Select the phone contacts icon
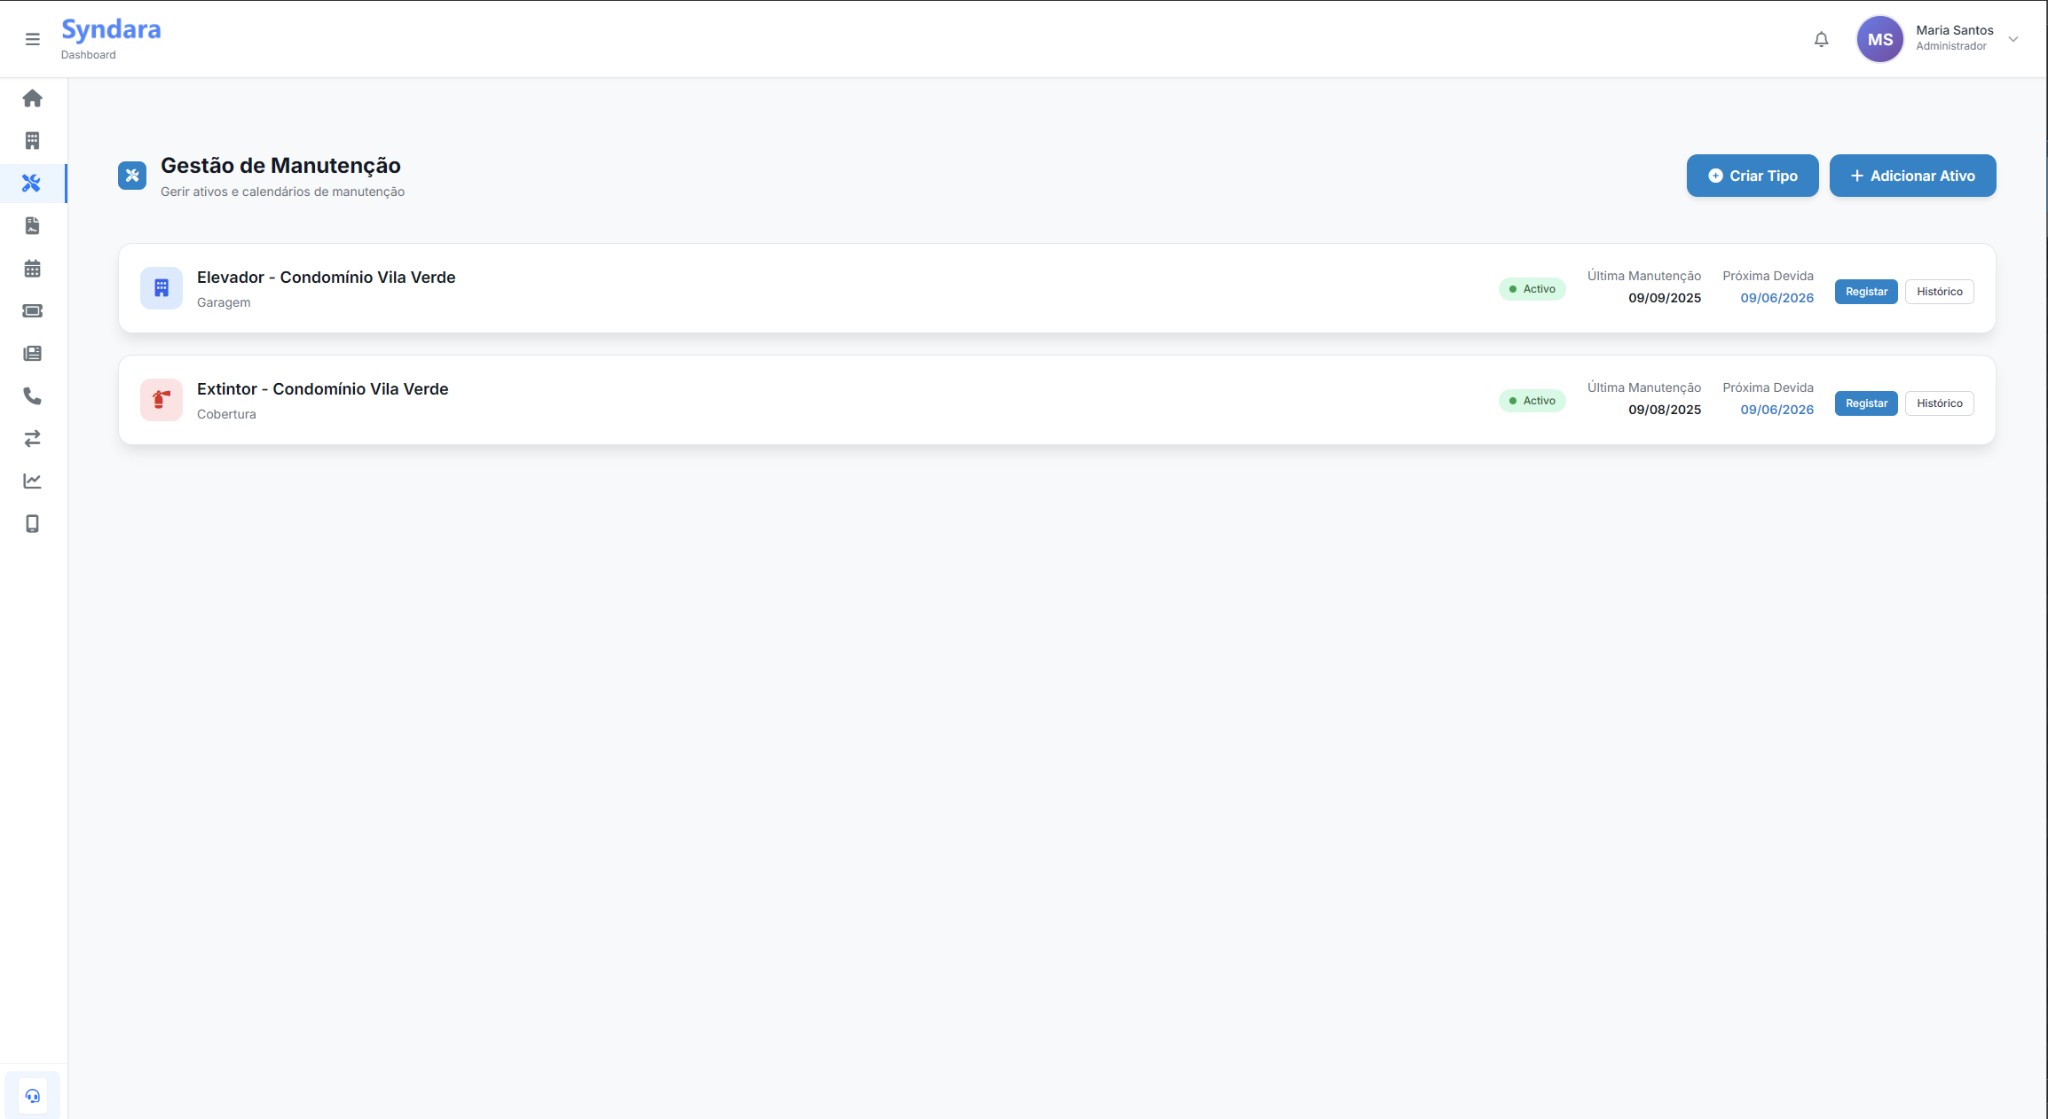The width and height of the screenshot is (2048, 1119). (x=32, y=396)
